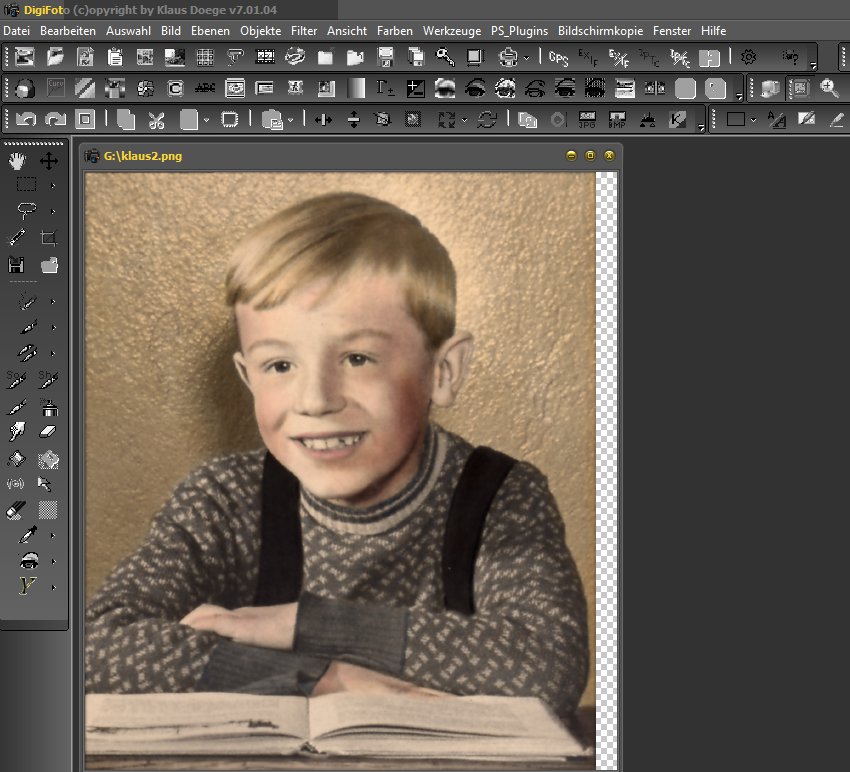Select the Eraser tool

click(48, 432)
